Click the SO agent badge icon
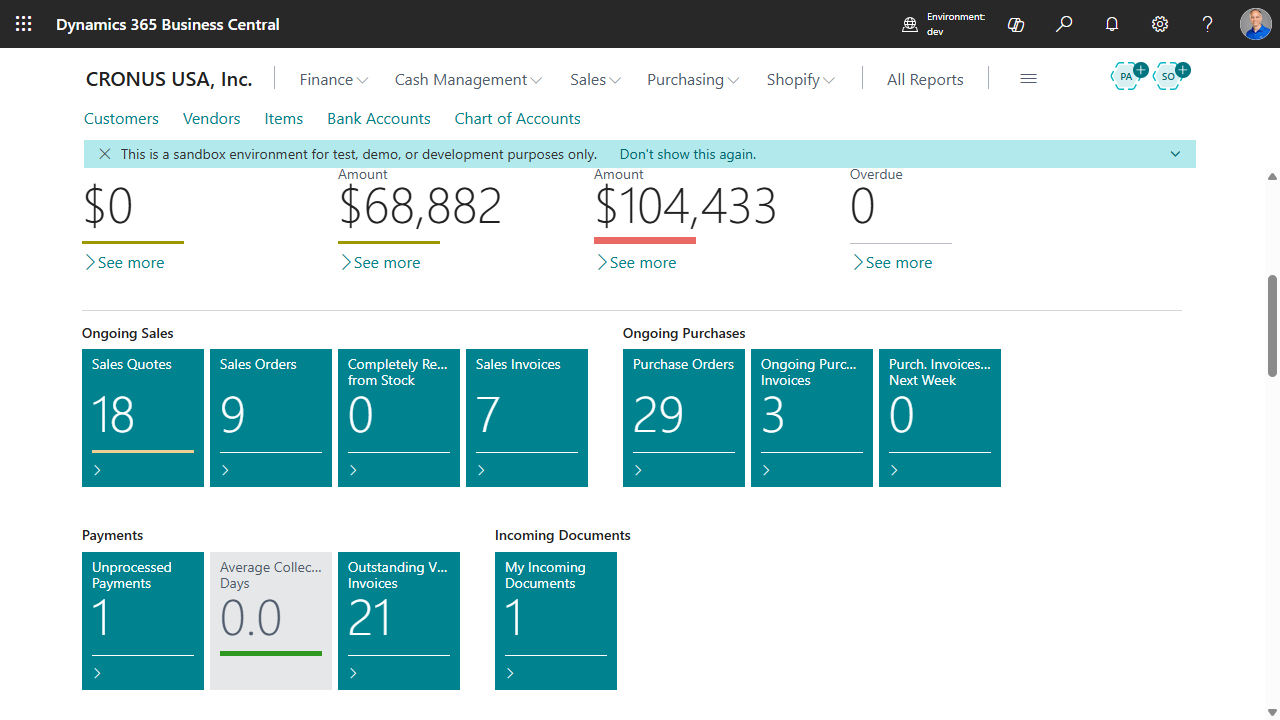Viewport: 1280px width, 720px height. coord(1171,76)
